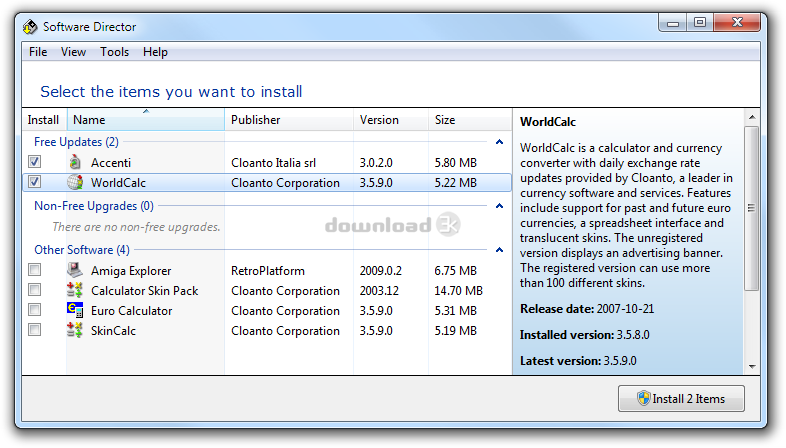
Task: Select the Non-Free Upgrades (0) group header
Action: point(94,206)
